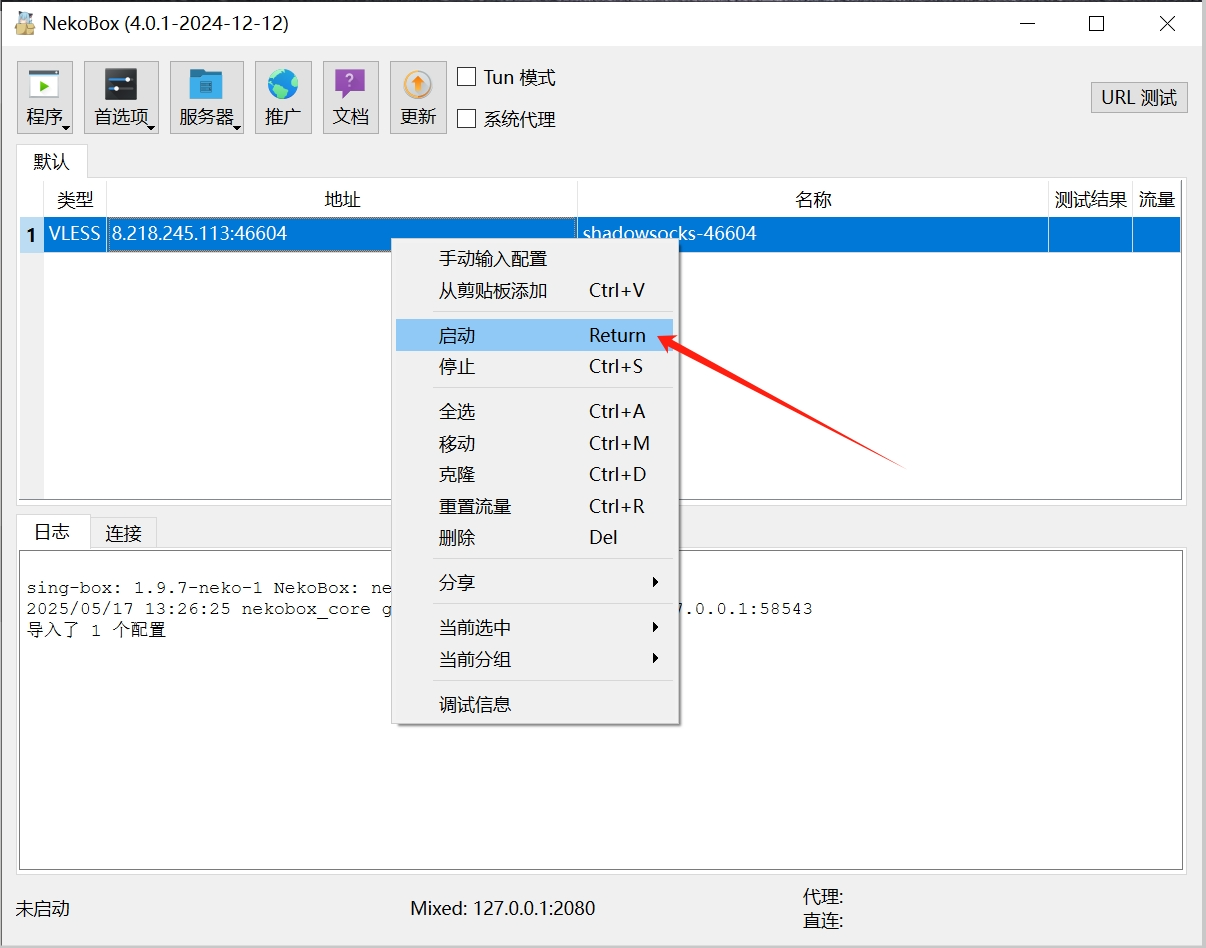Choose 重置流量 from the context menu

[x=535, y=507]
